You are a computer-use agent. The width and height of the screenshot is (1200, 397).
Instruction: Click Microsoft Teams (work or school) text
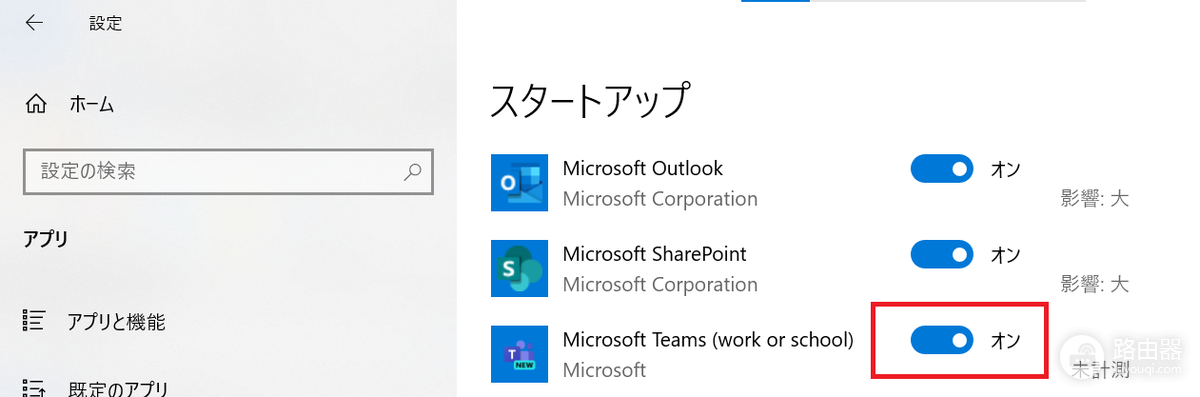(x=708, y=340)
